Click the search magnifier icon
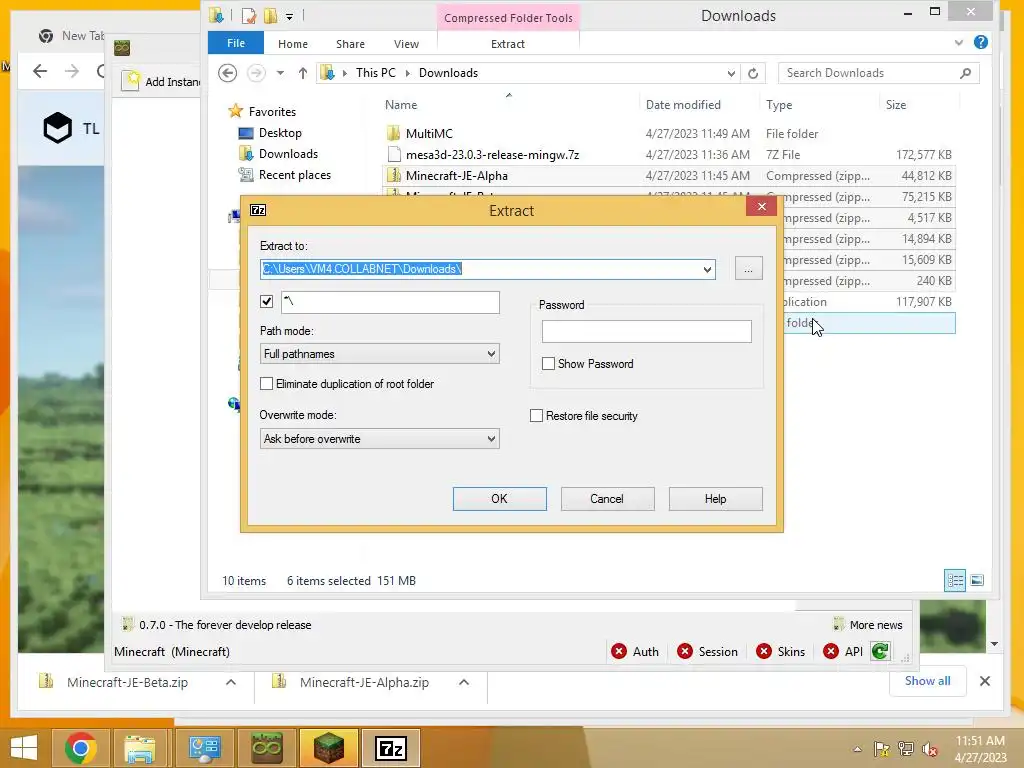1024x768 pixels. click(966, 73)
